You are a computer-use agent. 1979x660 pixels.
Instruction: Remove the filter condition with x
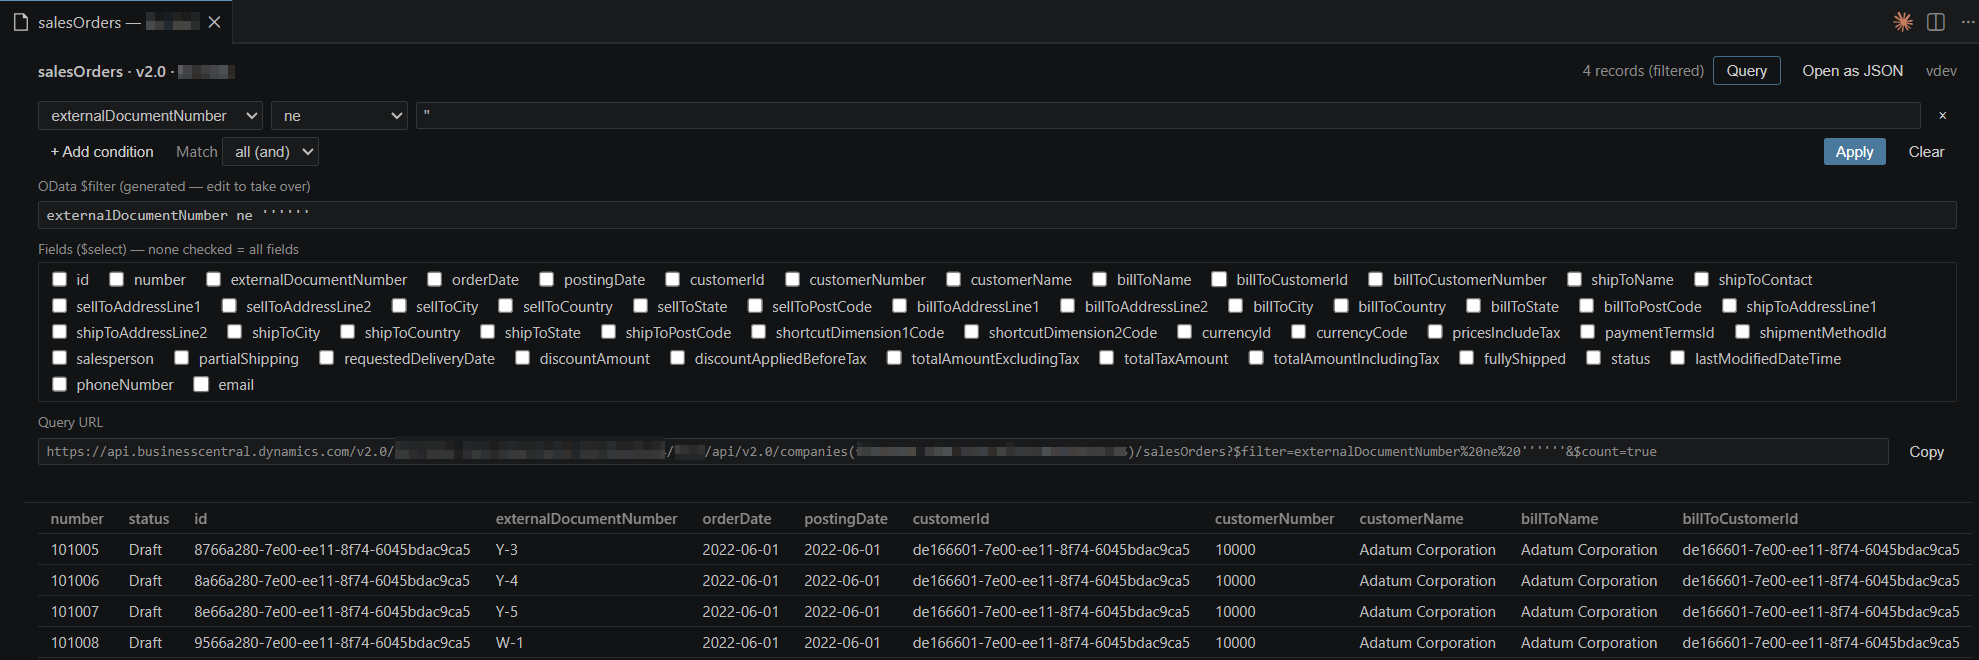point(1942,116)
